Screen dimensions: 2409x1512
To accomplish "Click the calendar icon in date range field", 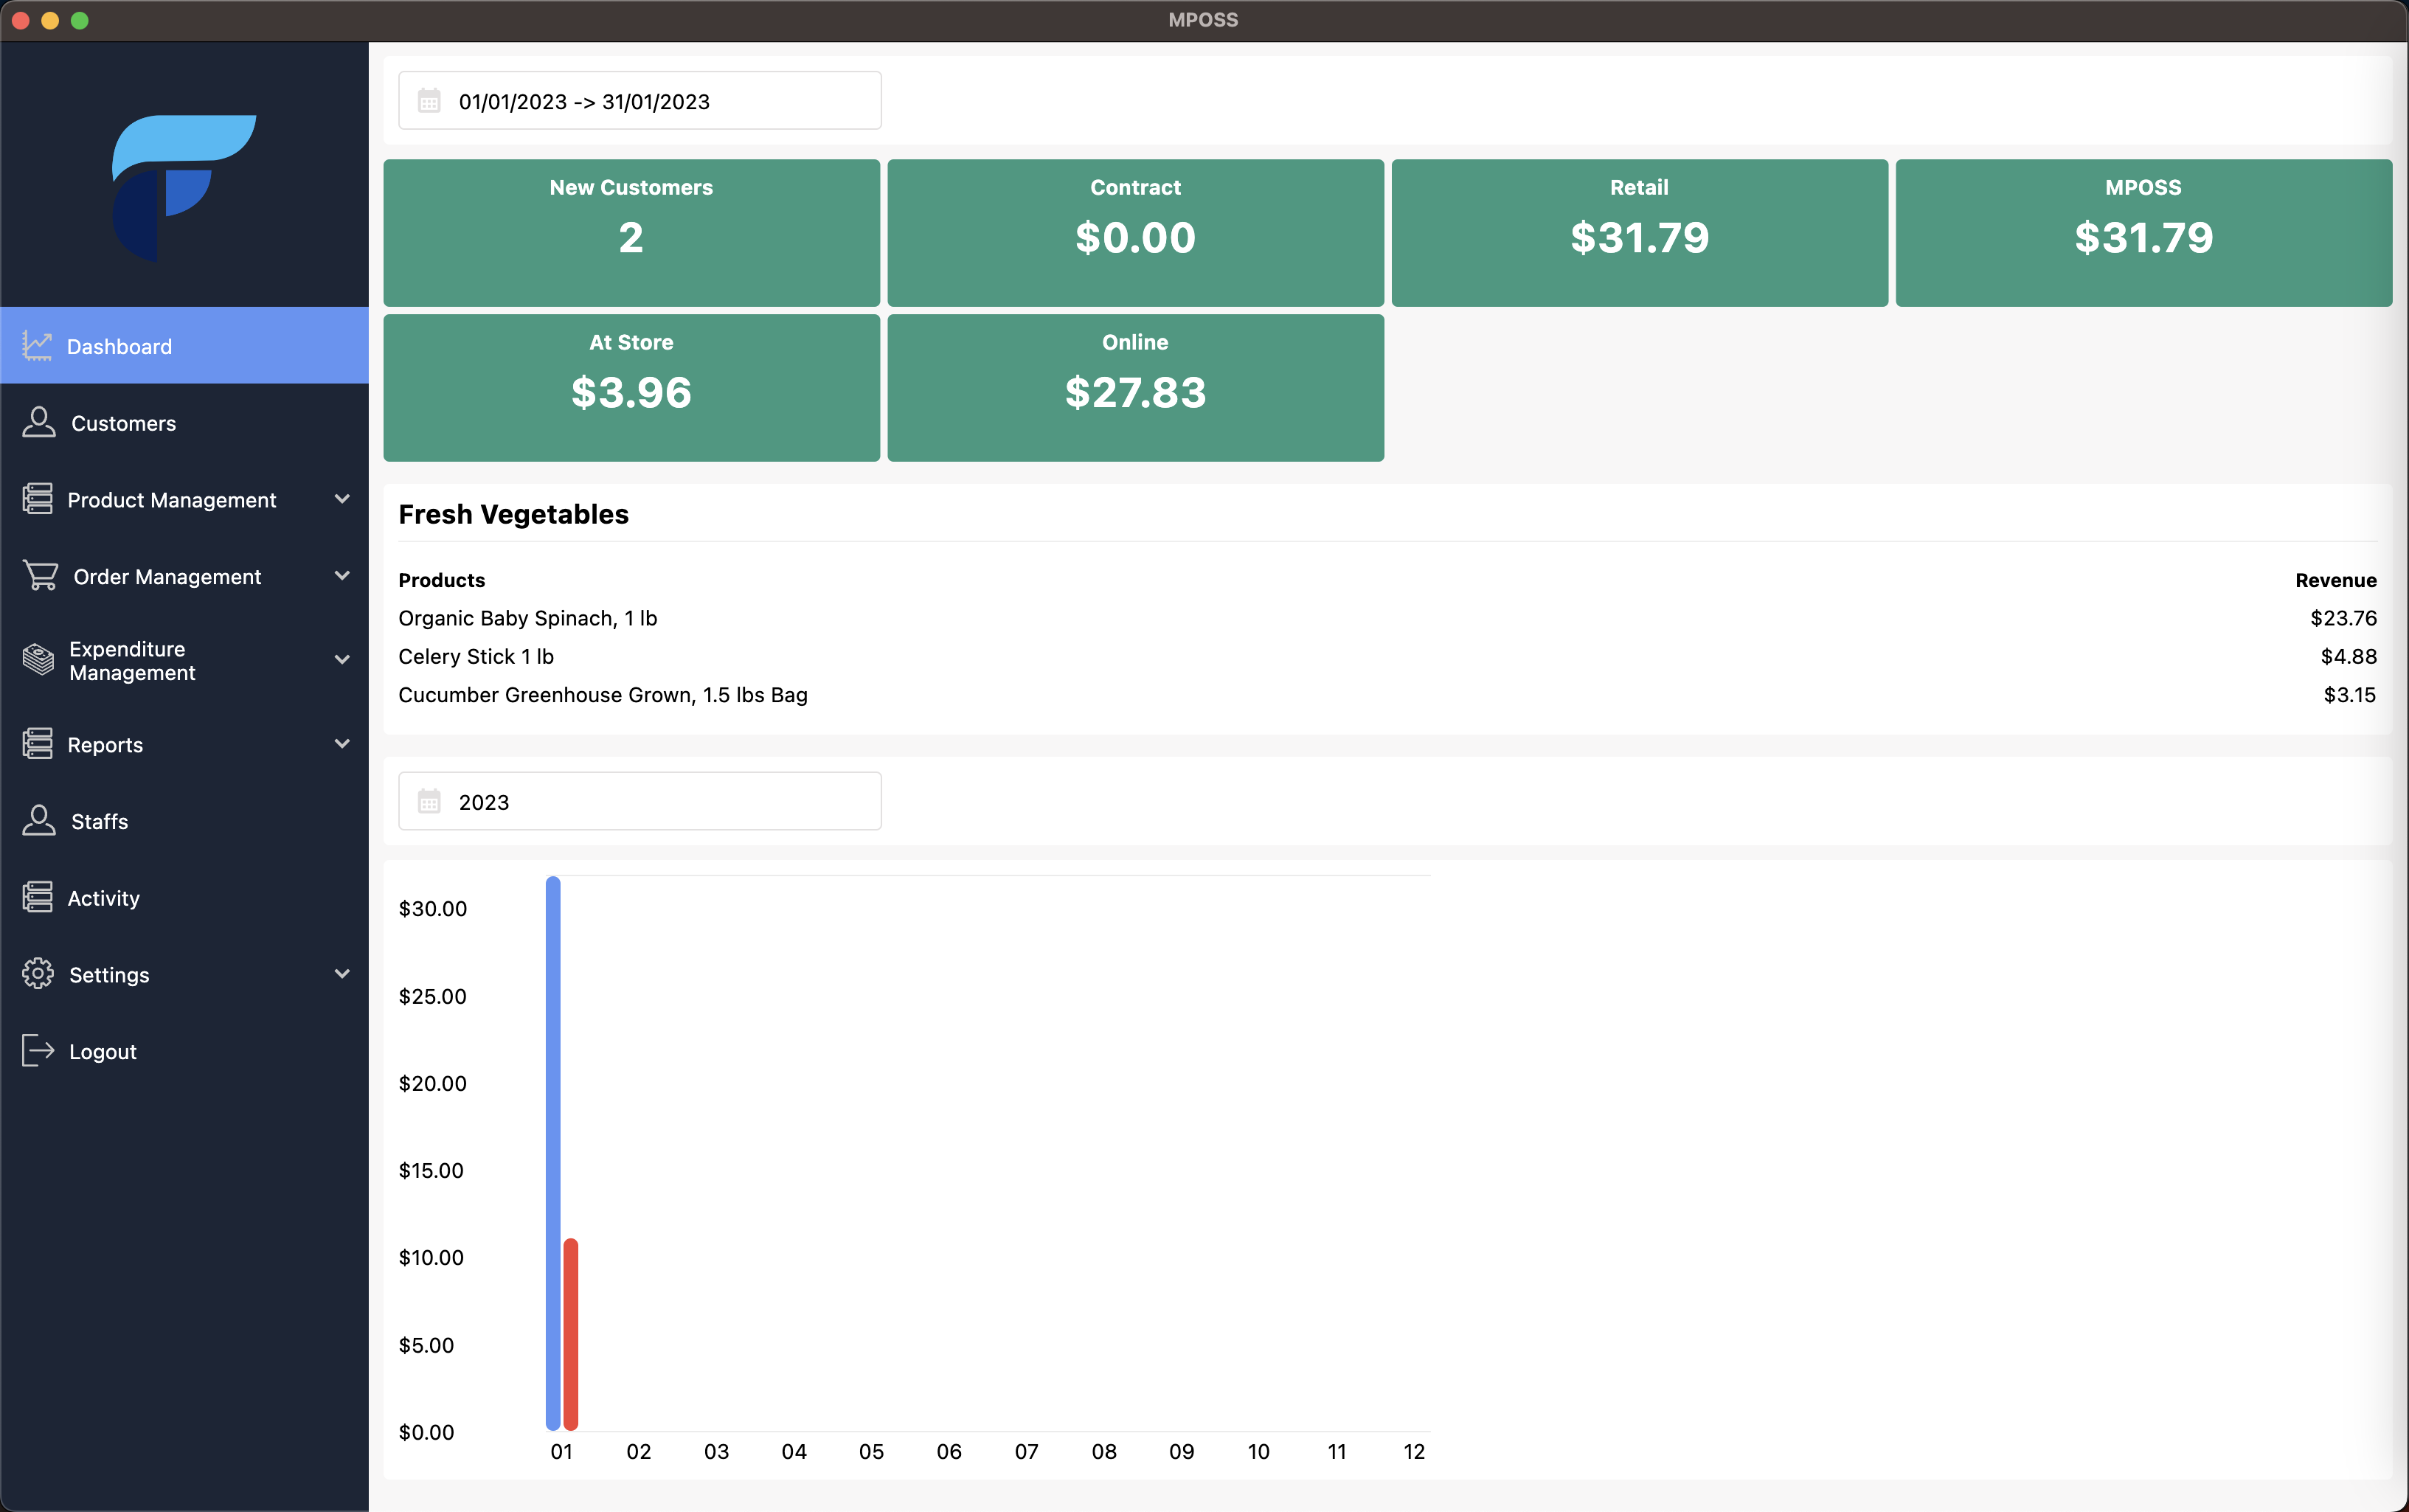I will coord(429,101).
